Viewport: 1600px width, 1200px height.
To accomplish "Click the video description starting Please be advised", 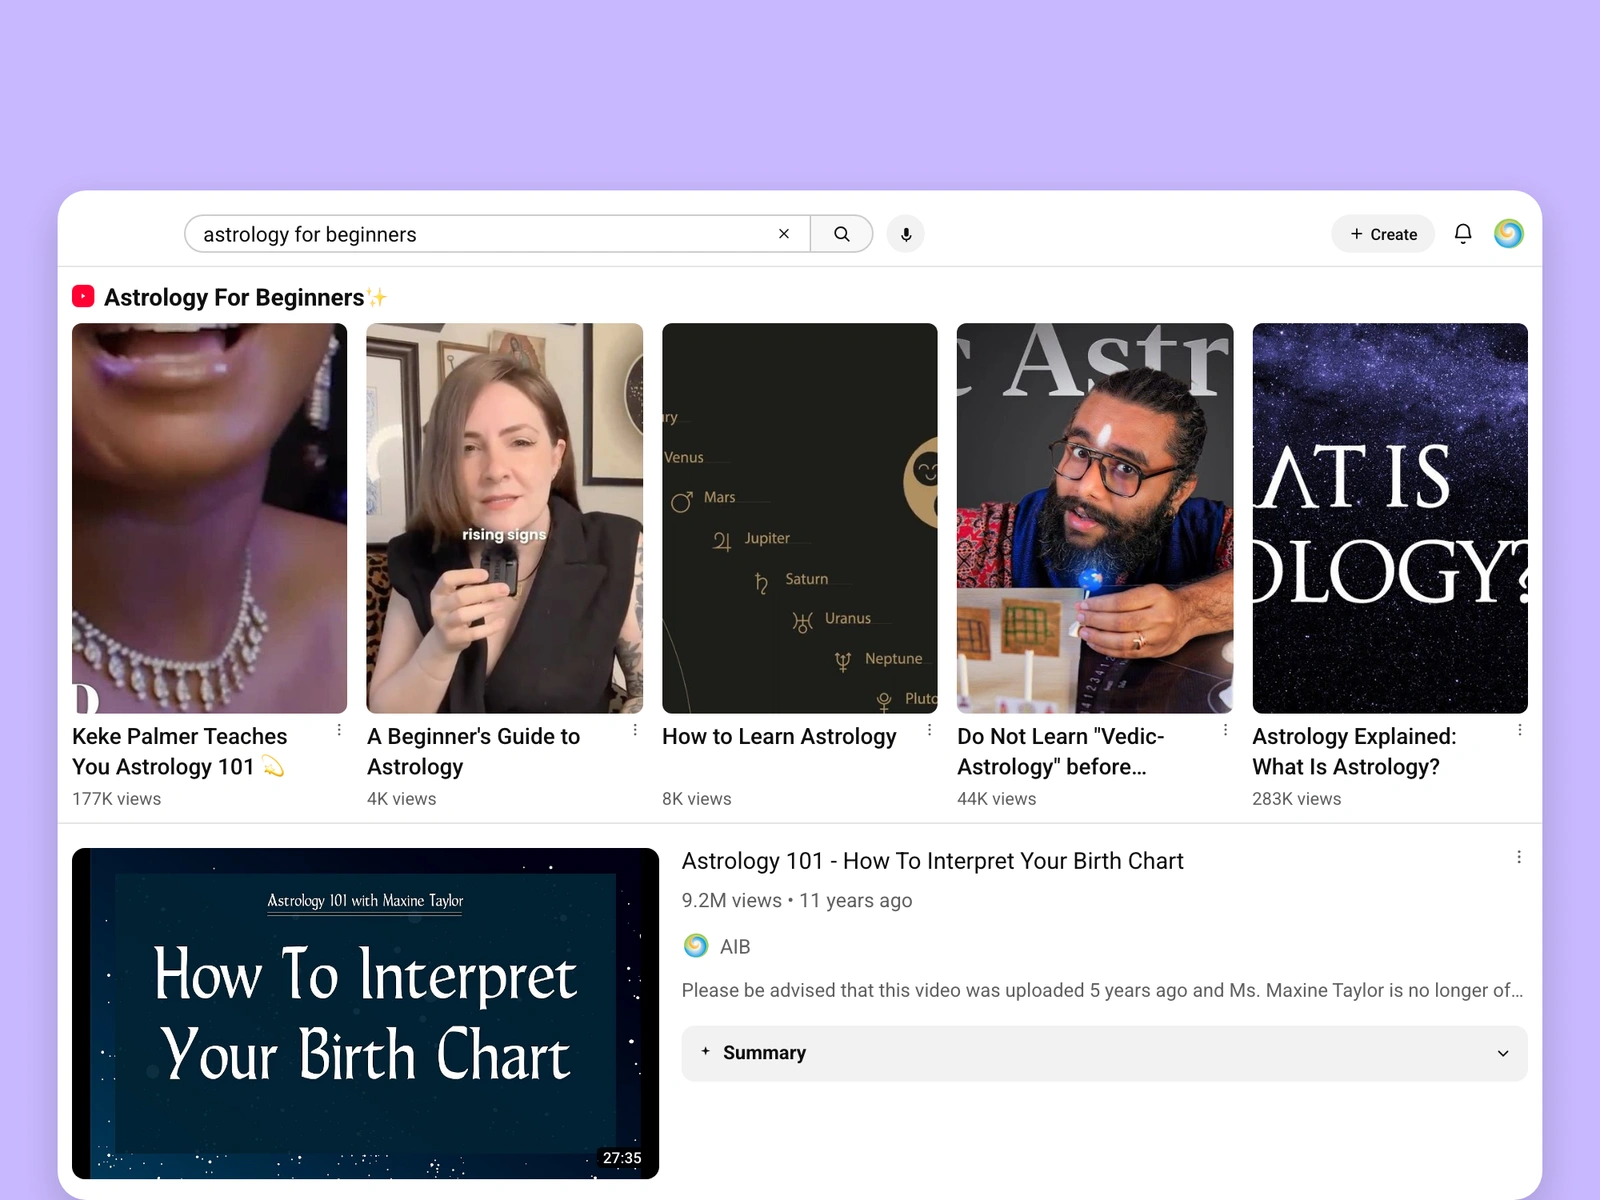I will [1102, 990].
